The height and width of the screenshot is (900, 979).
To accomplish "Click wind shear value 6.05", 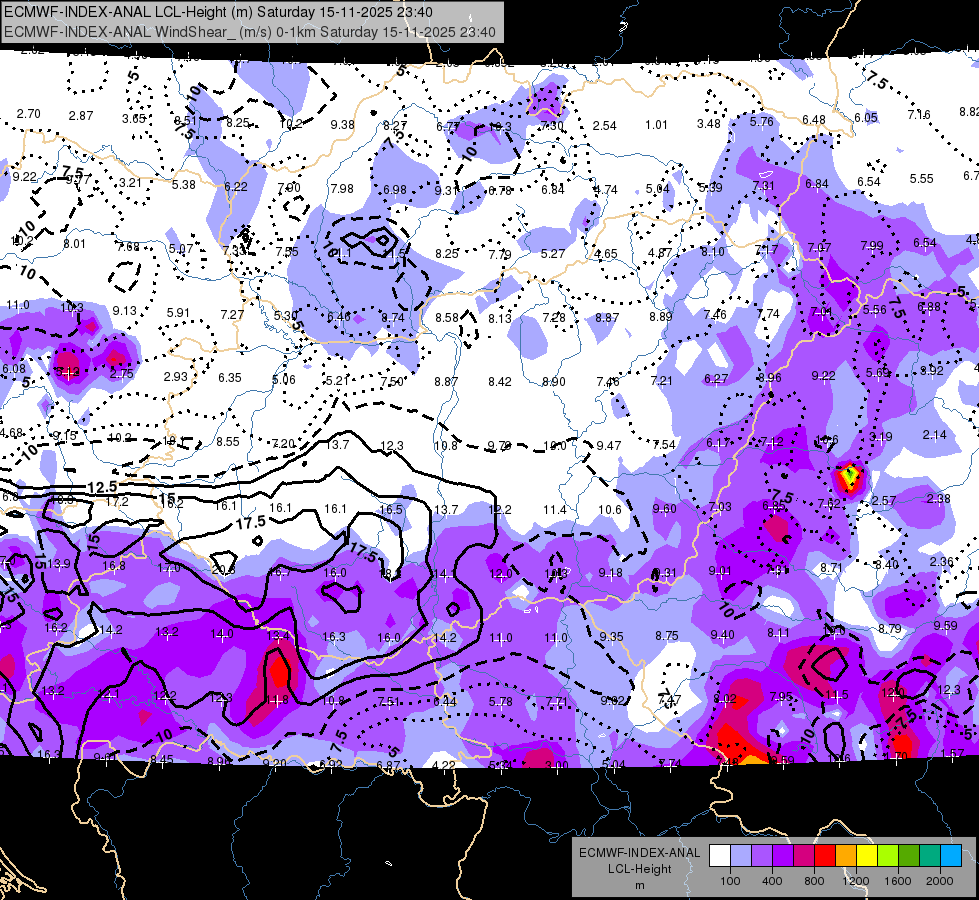I will tap(866, 117).
